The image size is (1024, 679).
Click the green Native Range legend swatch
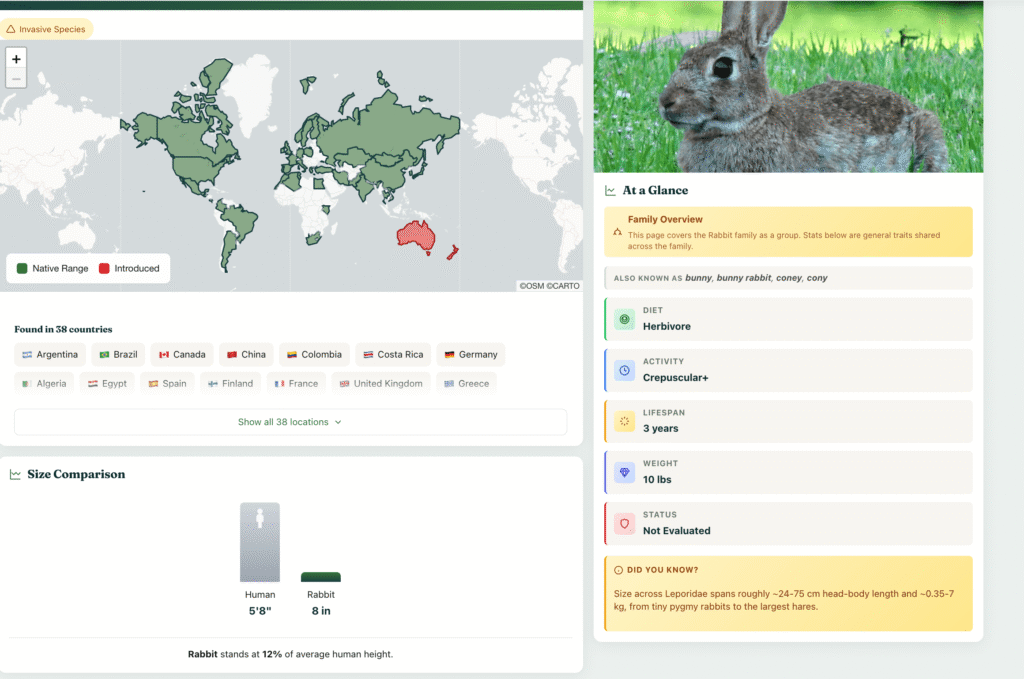(x=22, y=268)
